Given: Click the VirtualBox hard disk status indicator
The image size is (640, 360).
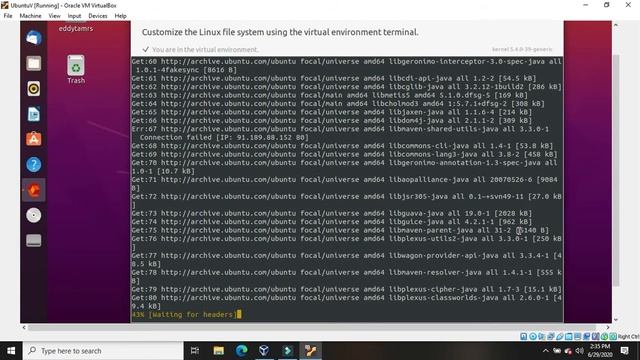Looking at the screenshot, I should point(524,336).
